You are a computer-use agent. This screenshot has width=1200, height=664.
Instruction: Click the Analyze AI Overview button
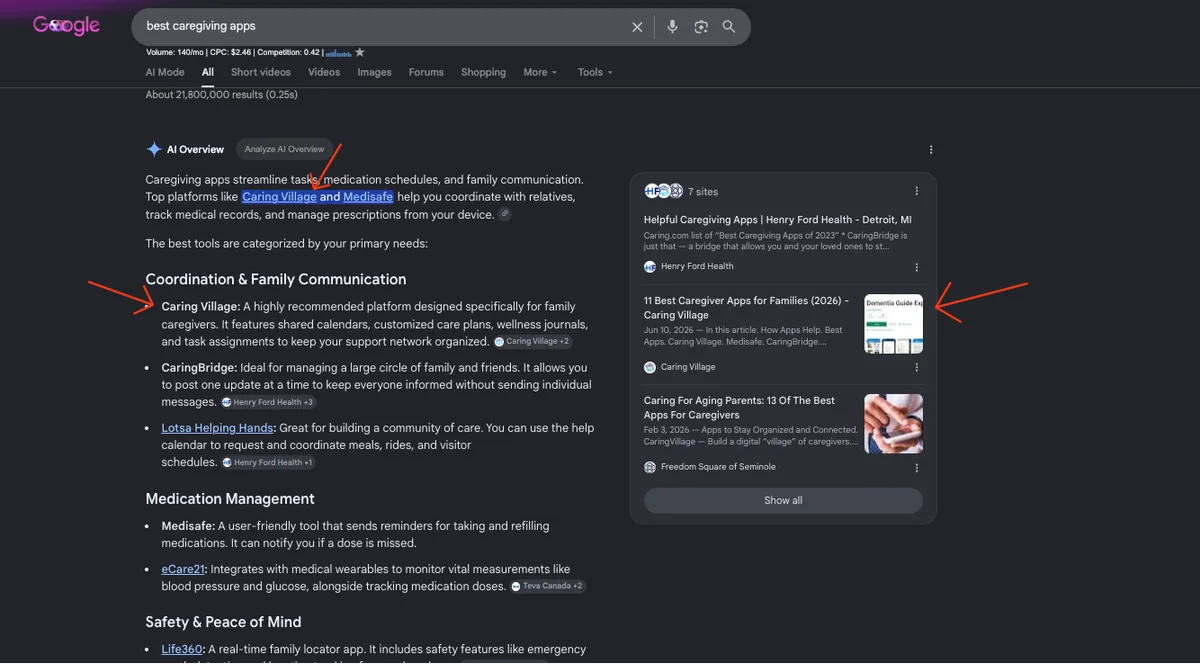coord(285,149)
